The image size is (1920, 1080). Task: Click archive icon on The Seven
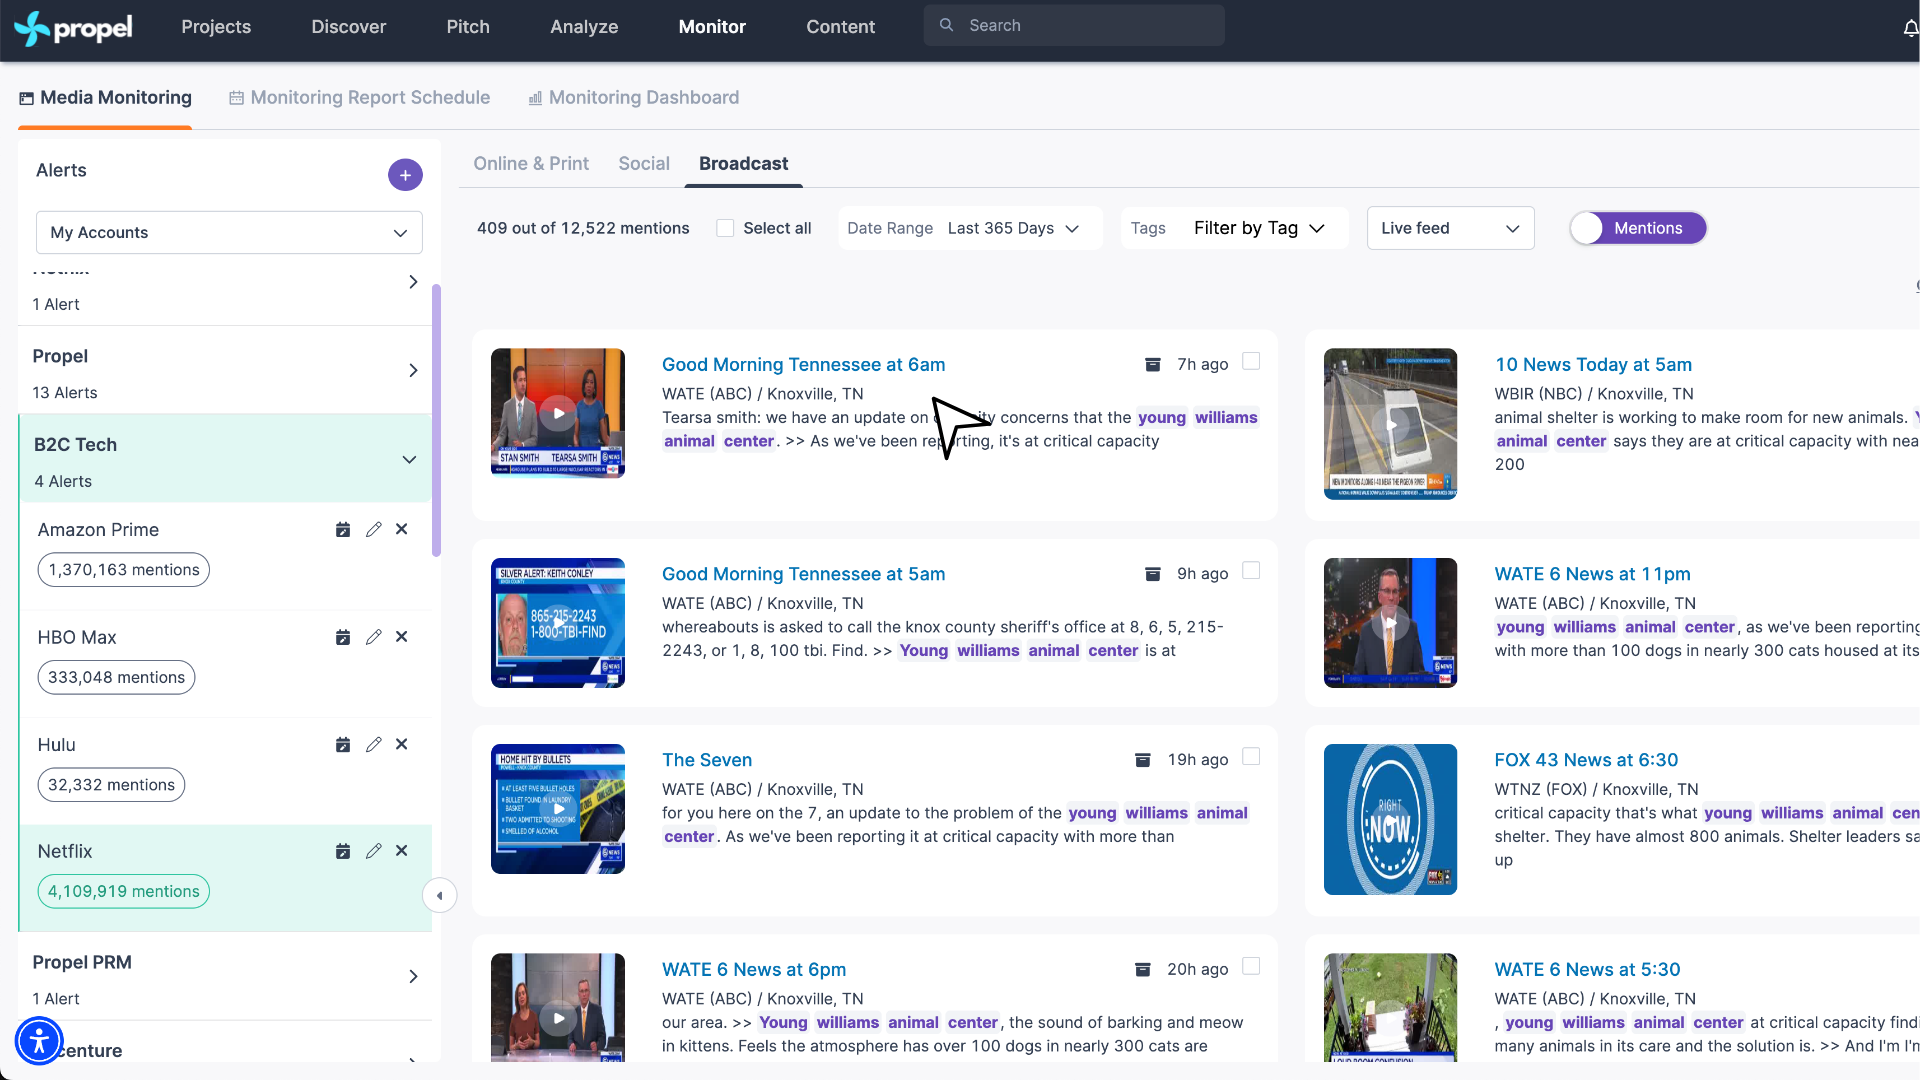tap(1143, 760)
